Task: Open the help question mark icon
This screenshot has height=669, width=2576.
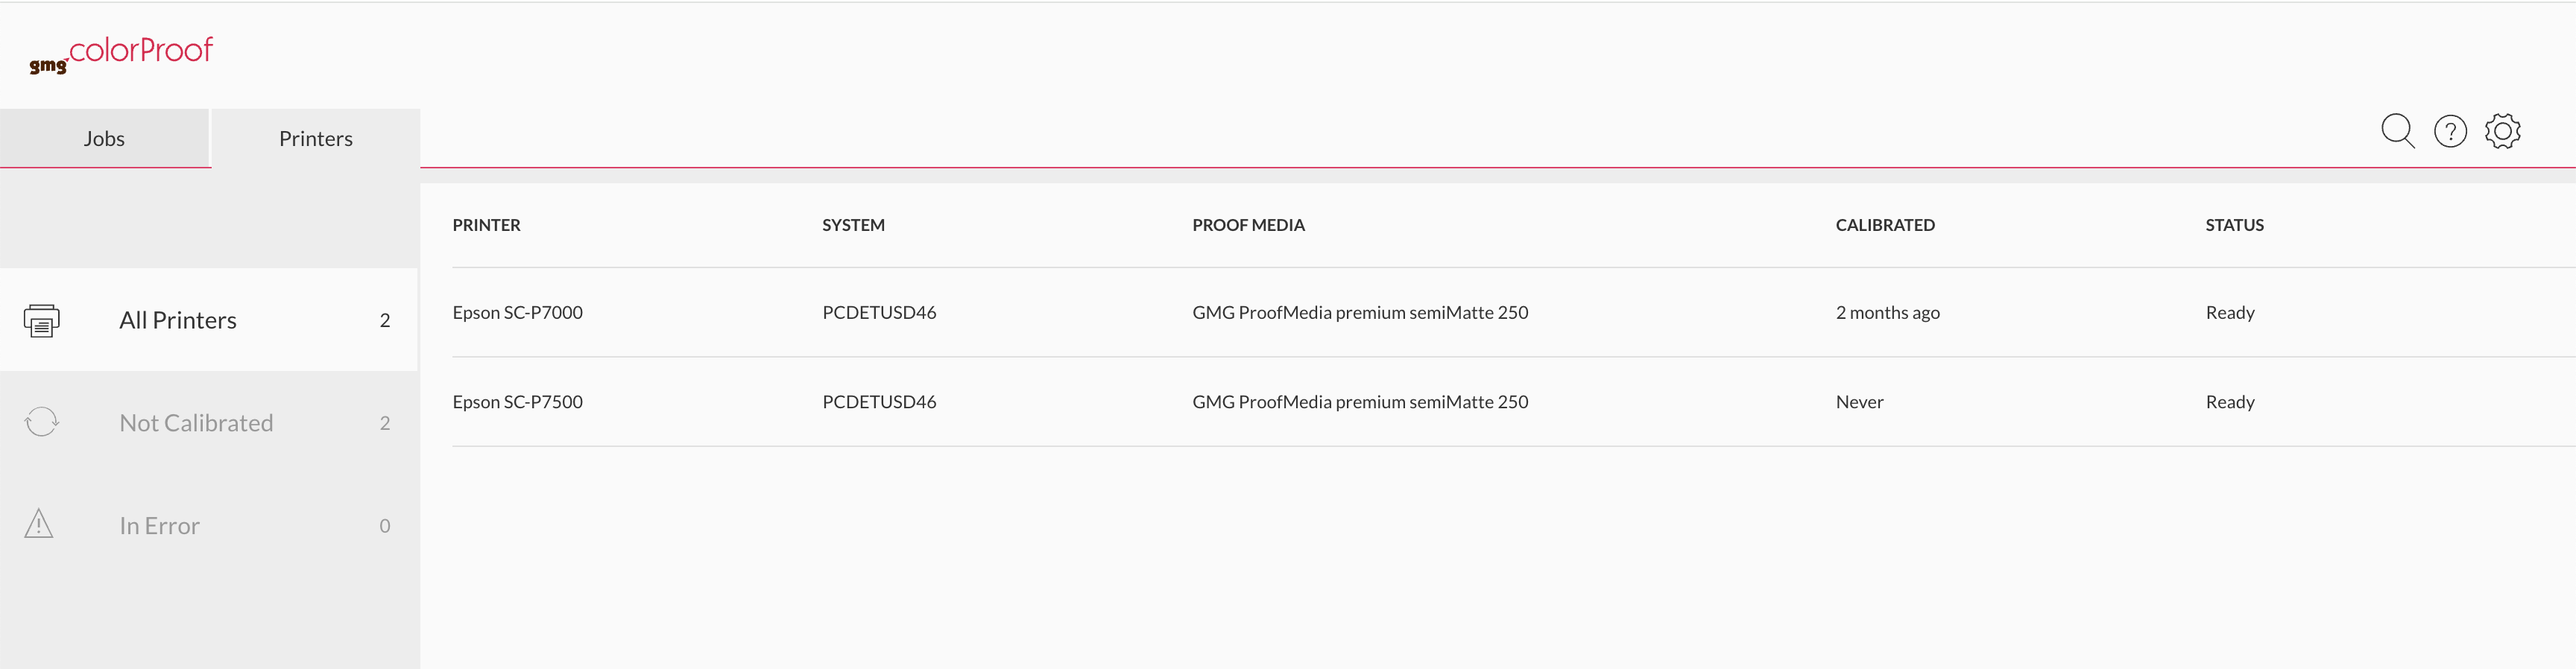Action: click(x=2450, y=131)
